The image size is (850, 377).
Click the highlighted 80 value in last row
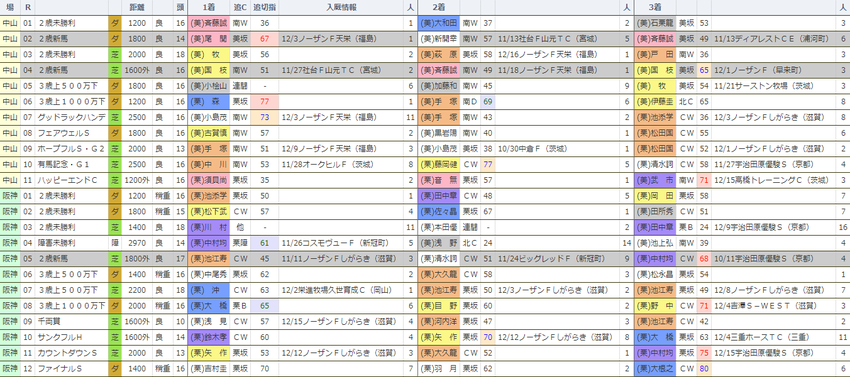(704, 369)
